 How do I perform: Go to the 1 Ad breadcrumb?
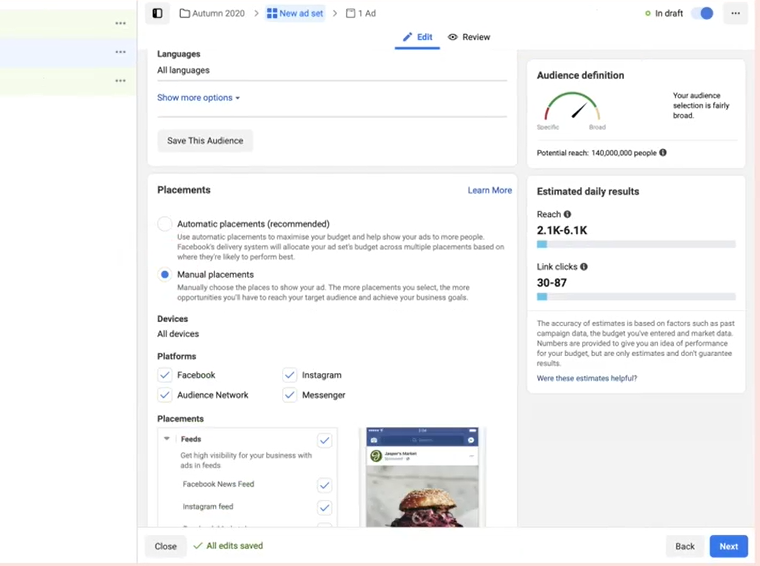coord(361,13)
